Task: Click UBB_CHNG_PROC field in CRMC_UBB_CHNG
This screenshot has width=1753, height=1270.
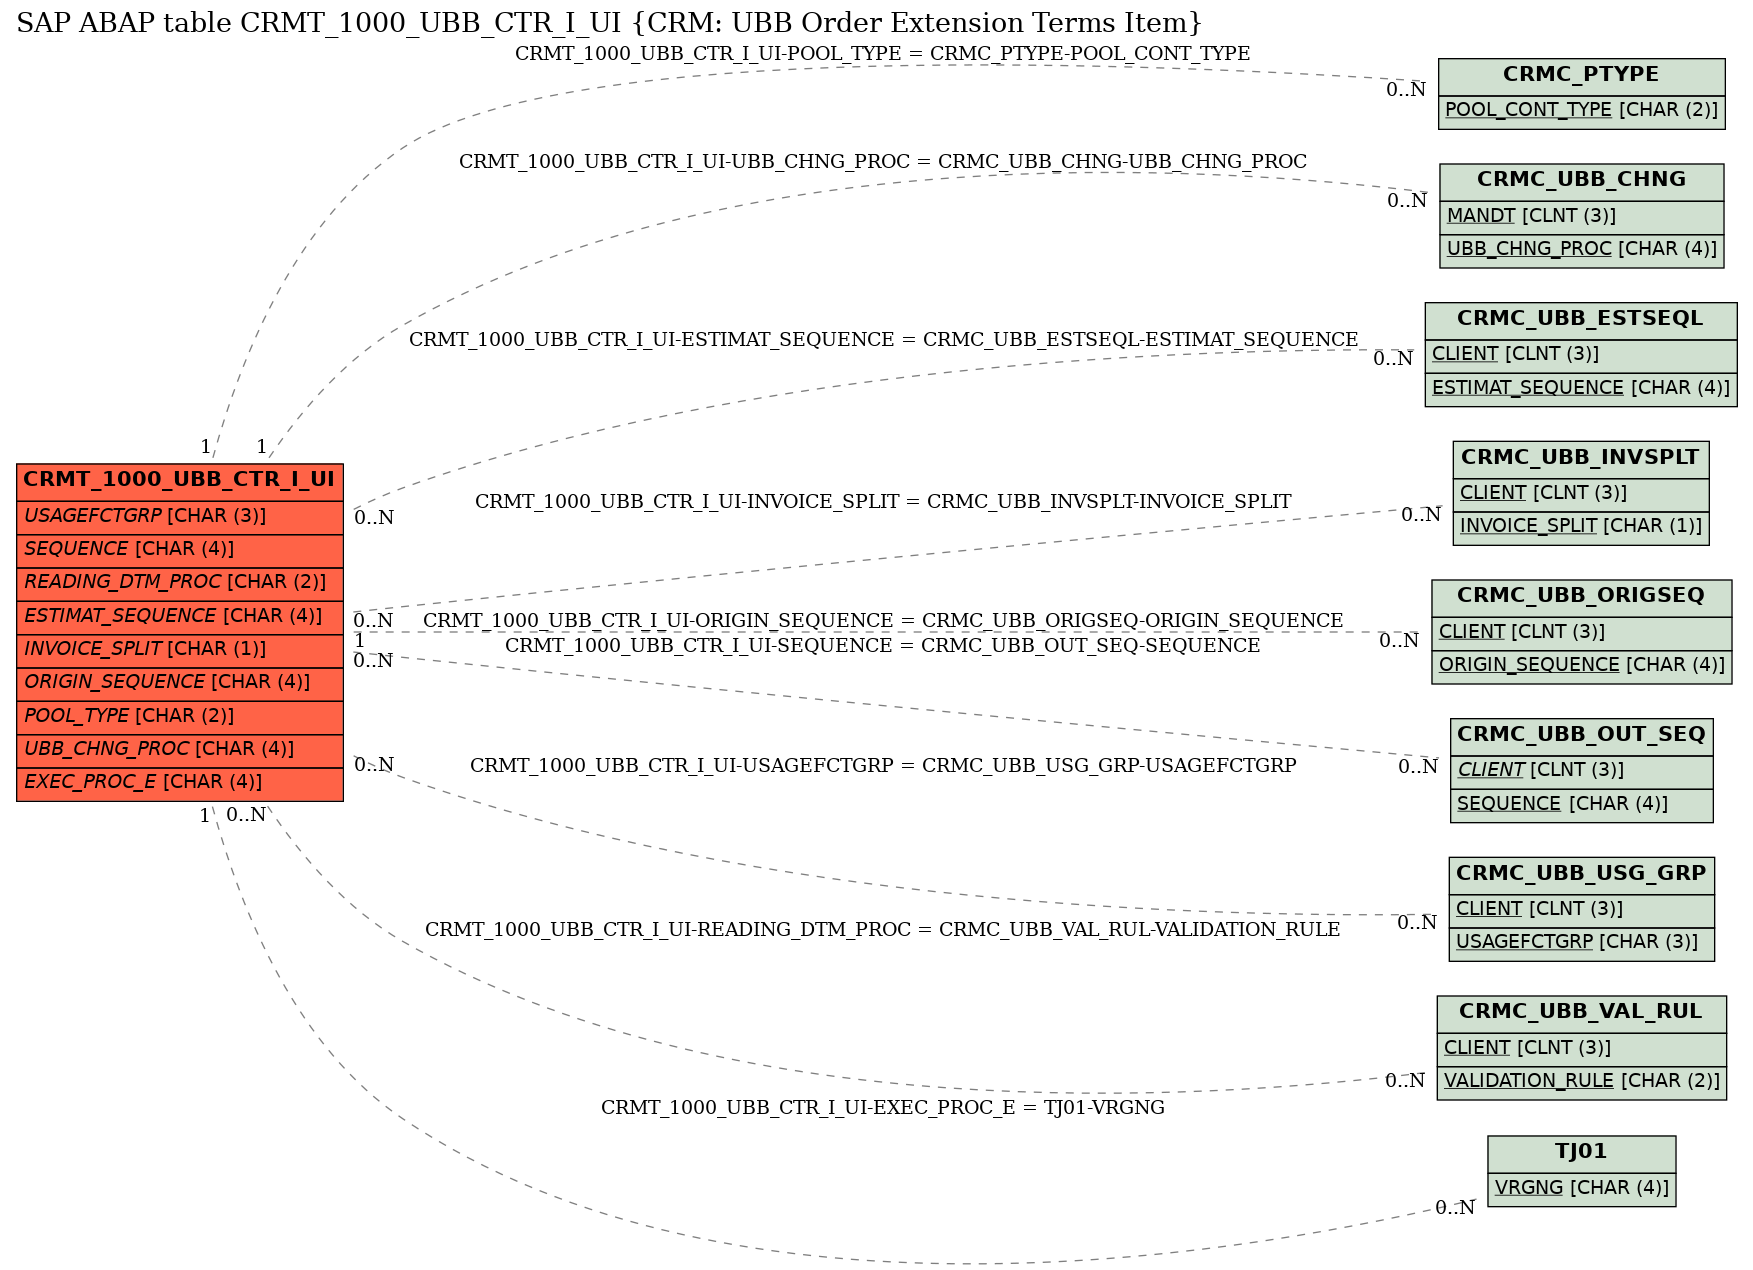Action: pos(1581,250)
